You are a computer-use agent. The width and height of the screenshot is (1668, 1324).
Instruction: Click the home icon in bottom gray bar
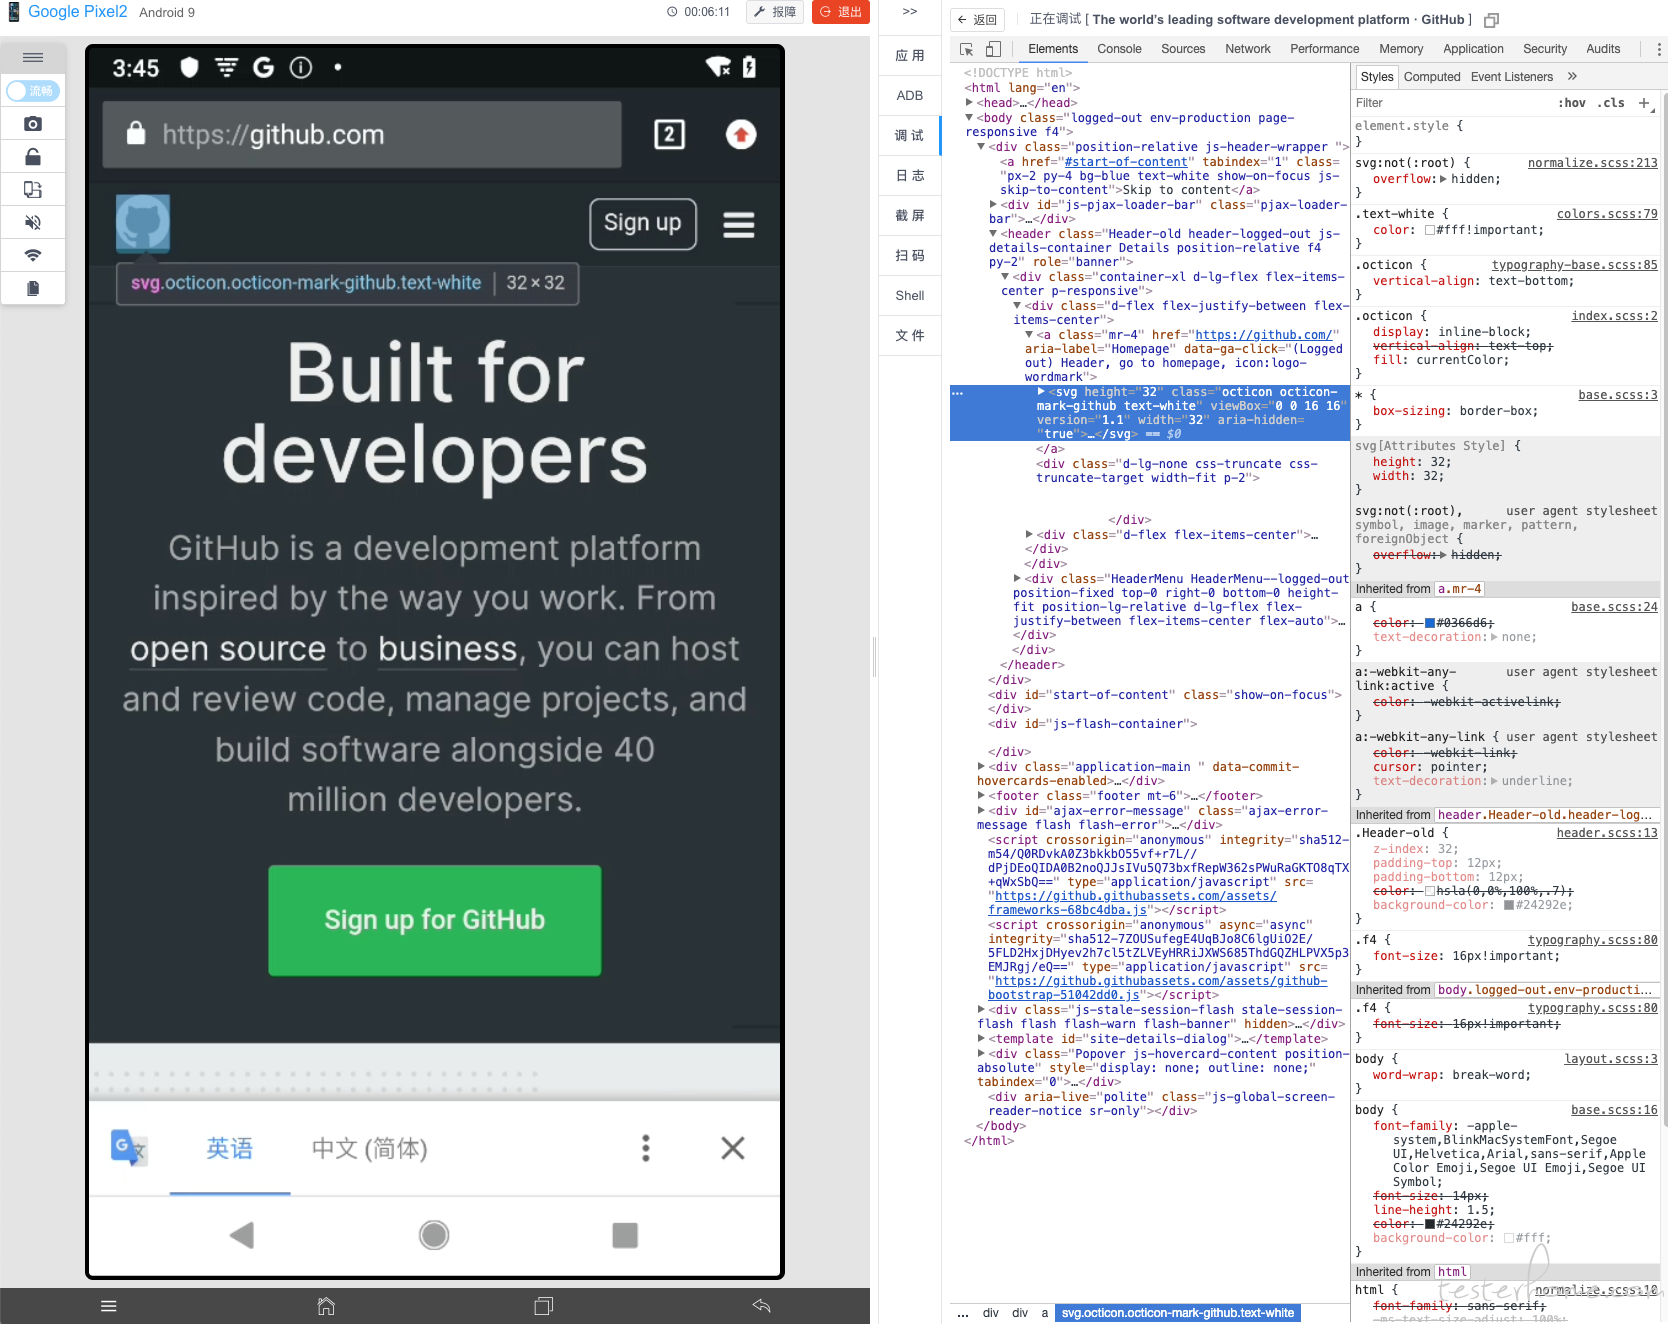tap(326, 1306)
